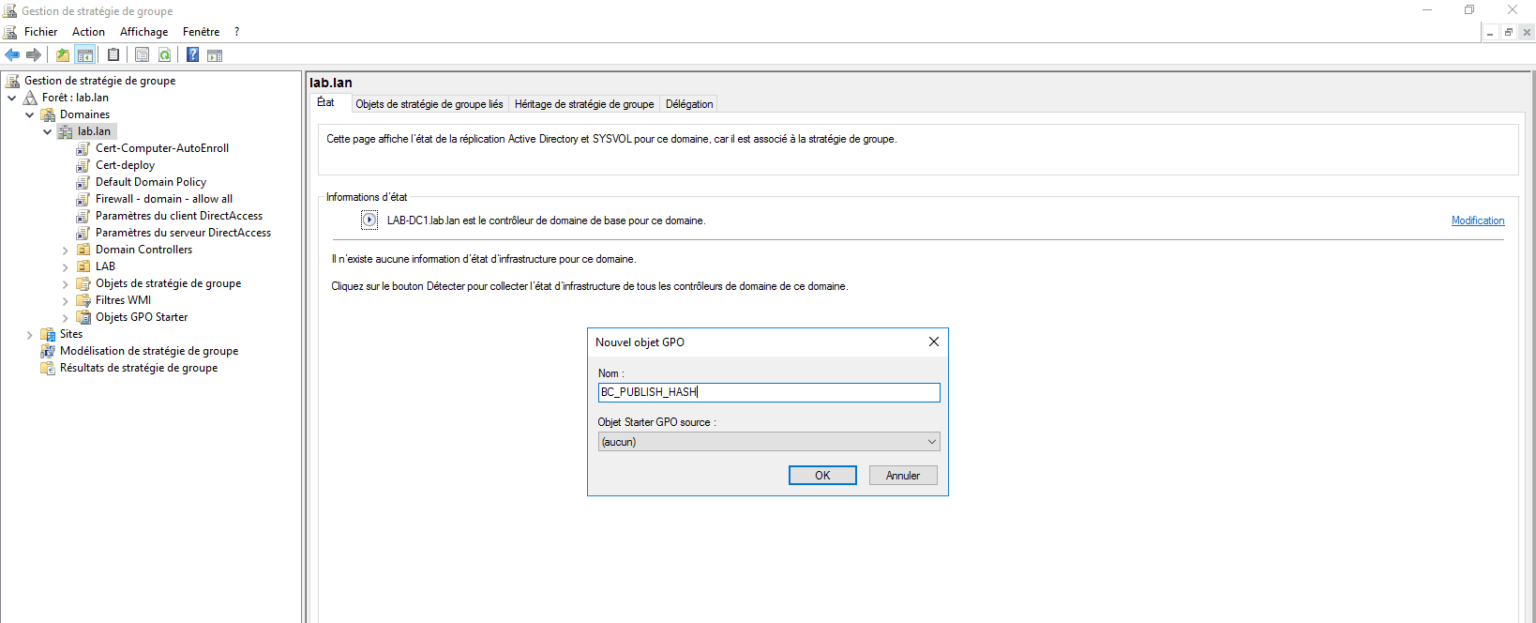The image size is (1536, 623).
Task: Select the Default Domain Policy GPO
Action: pyautogui.click(x=150, y=182)
